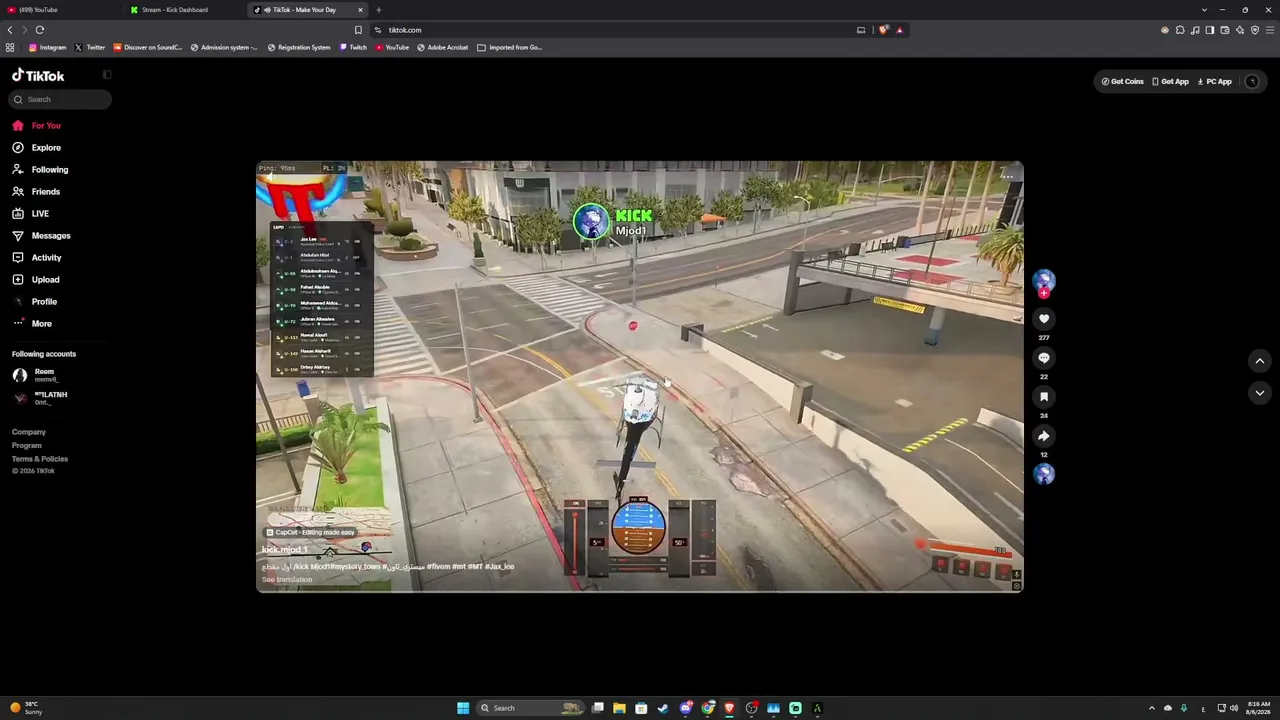
Task: Reload the page in the browser toolbar
Action: tap(40, 30)
